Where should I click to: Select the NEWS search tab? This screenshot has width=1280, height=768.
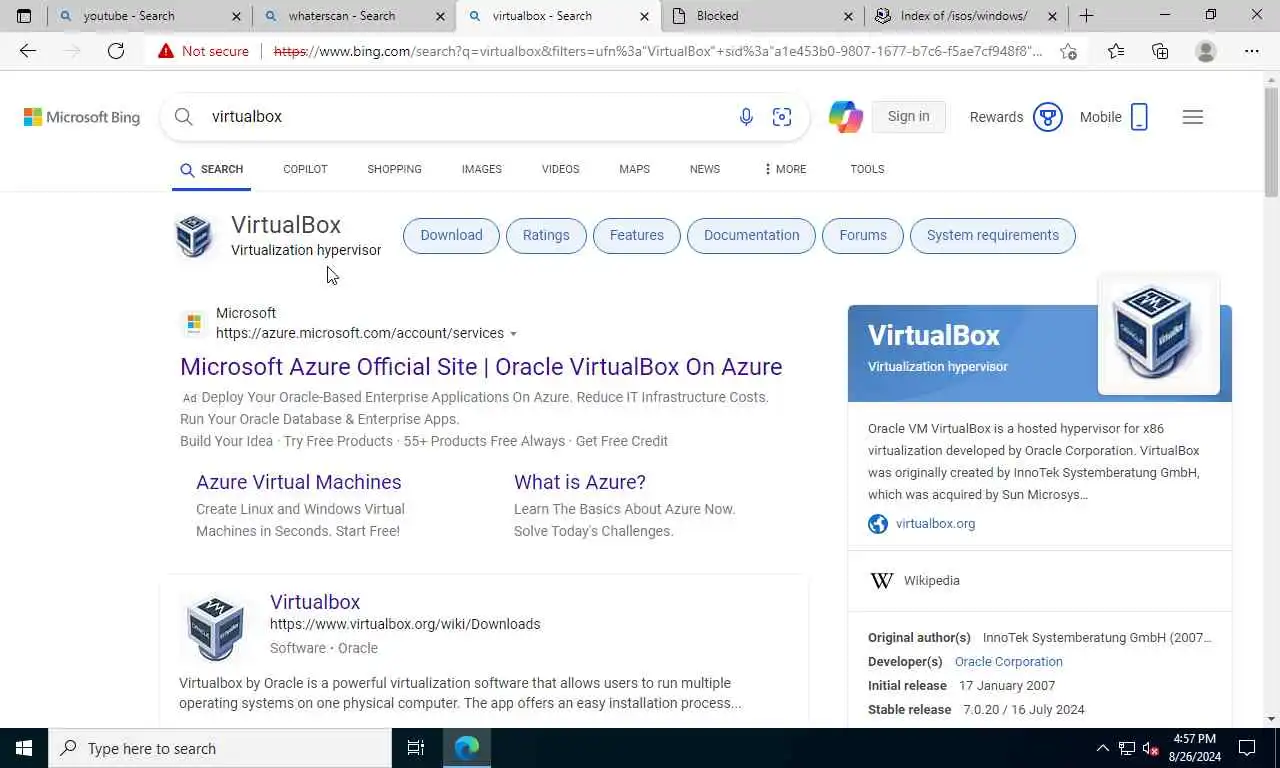coord(704,169)
